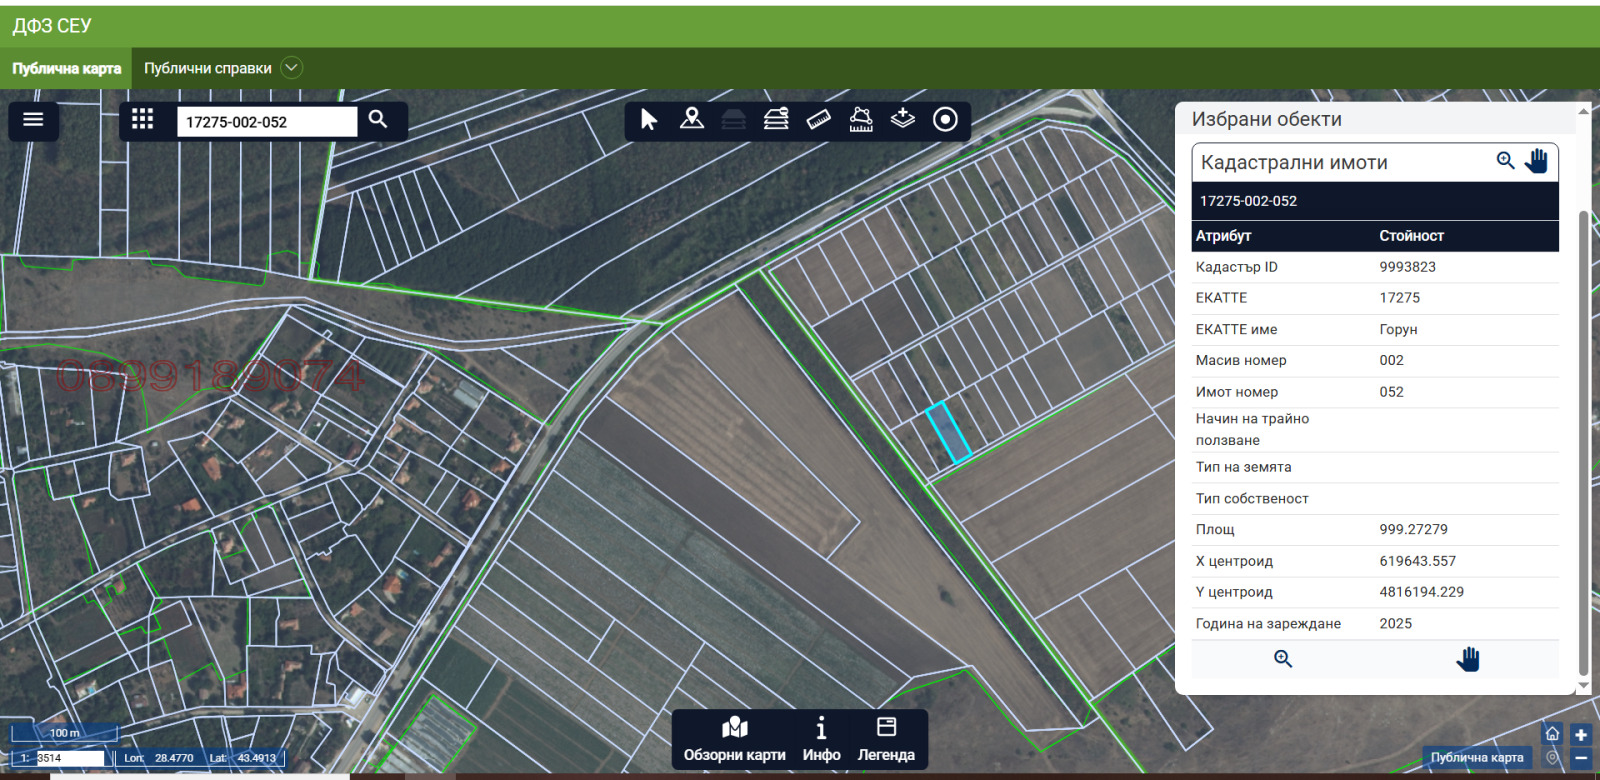
Task: Open the Публични справки menu
Action: [x=207, y=69]
